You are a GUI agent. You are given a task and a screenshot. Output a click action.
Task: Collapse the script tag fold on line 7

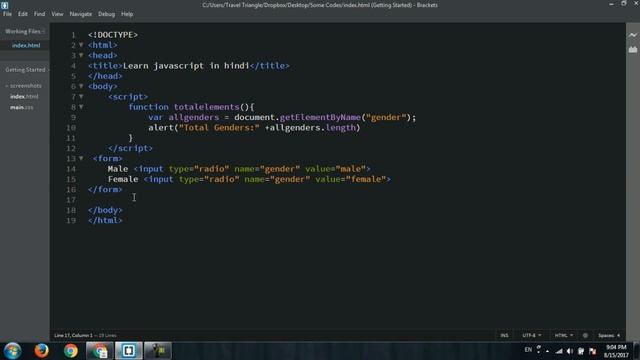point(81,97)
